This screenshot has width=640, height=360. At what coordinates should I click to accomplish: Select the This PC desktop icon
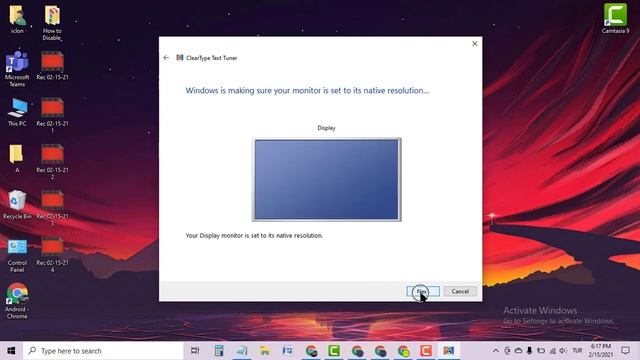[17, 112]
